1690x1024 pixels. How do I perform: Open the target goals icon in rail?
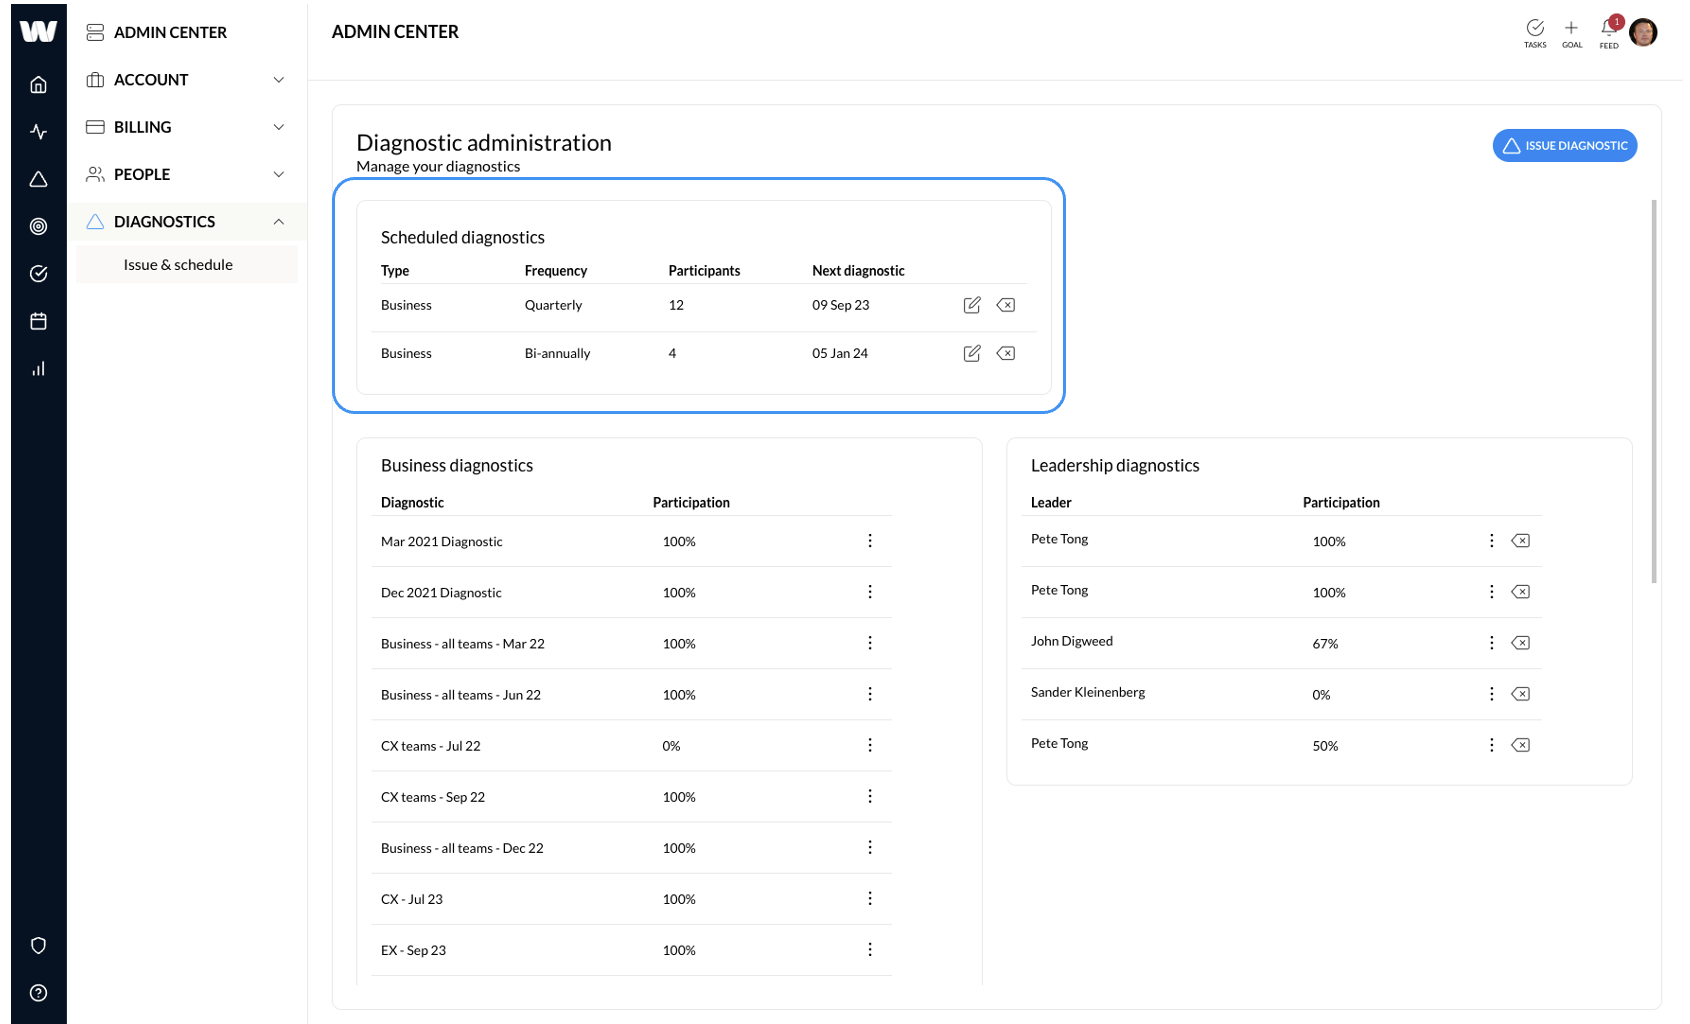pos(38,227)
